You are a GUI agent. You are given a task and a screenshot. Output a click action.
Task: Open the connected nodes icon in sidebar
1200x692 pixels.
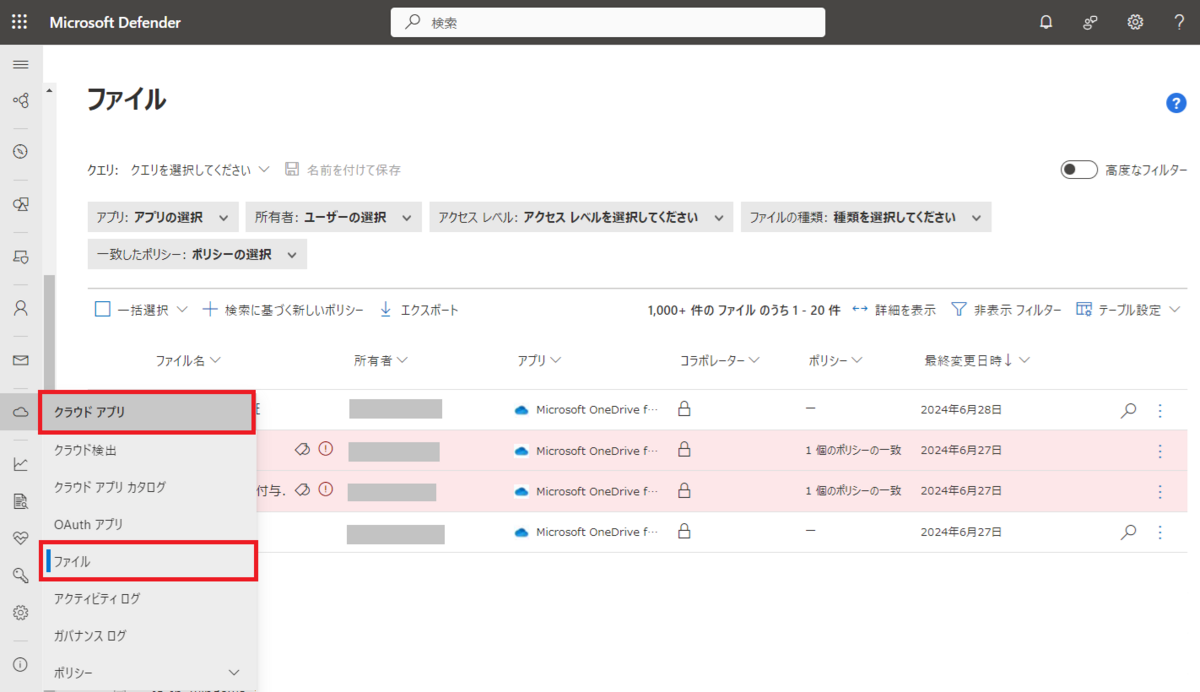coord(20,100)
